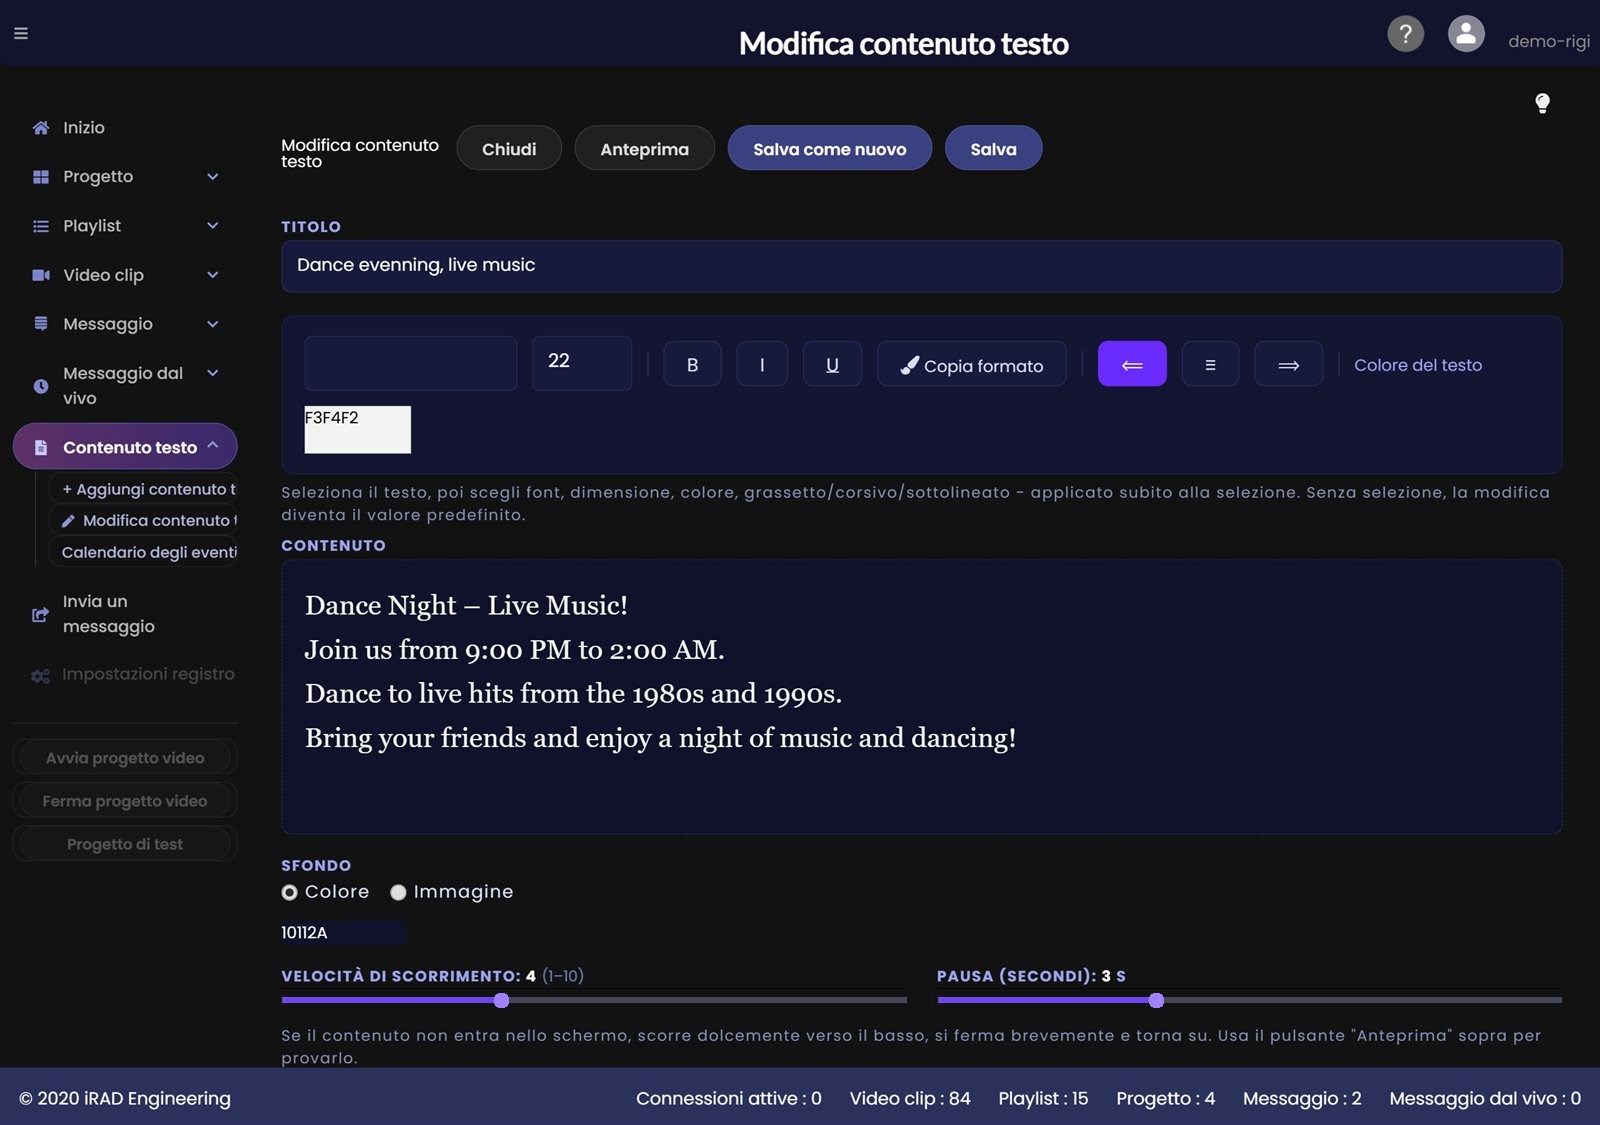
Task: Select the Colore background radio button
Action: coord(290,892)
